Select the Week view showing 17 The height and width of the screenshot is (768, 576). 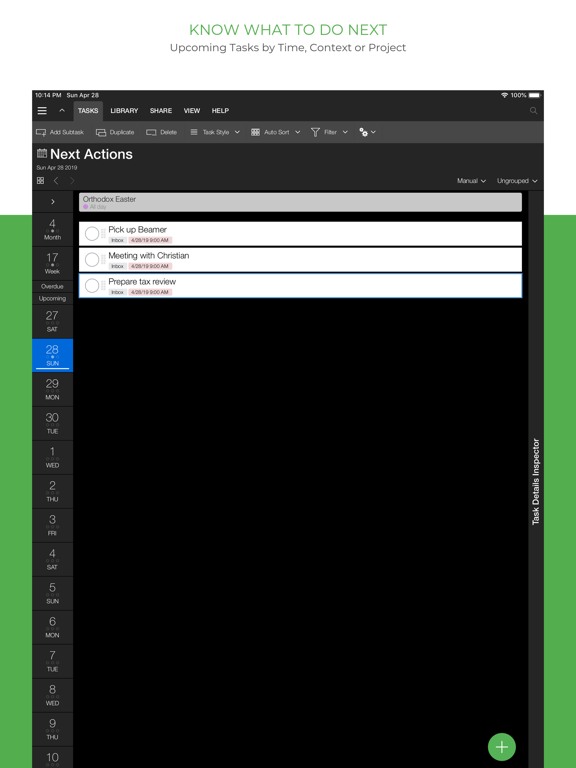(x=52, y=264)
